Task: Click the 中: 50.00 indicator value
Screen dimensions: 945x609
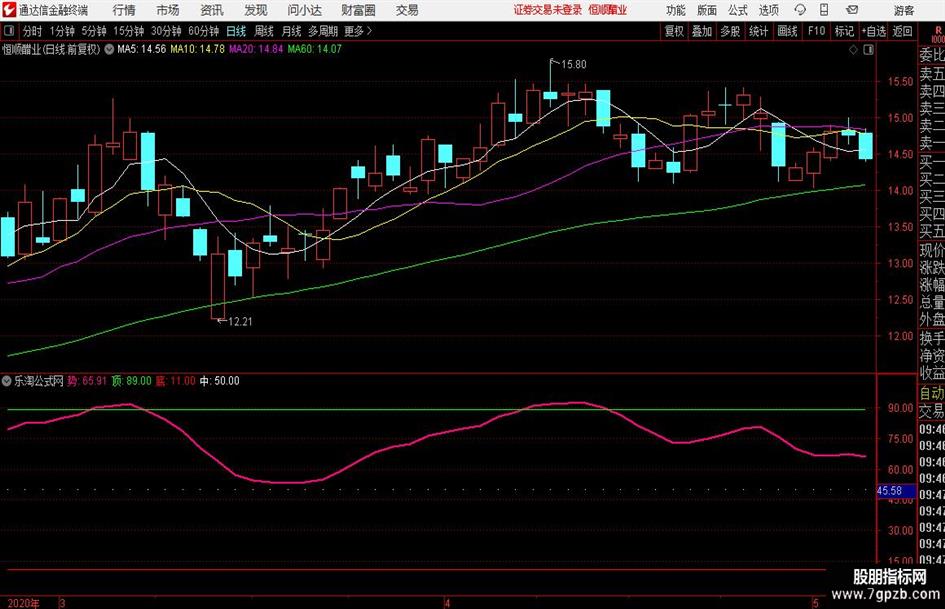Action: [x=219, y=381]
